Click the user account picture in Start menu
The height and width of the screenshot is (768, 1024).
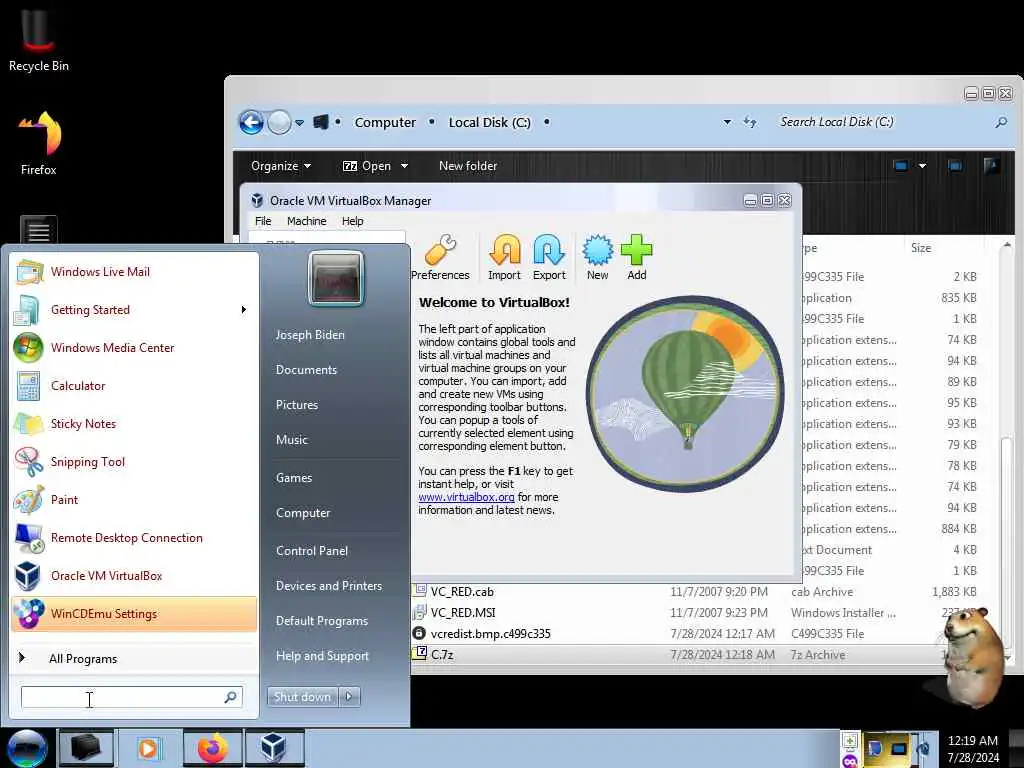coord(336,278)
